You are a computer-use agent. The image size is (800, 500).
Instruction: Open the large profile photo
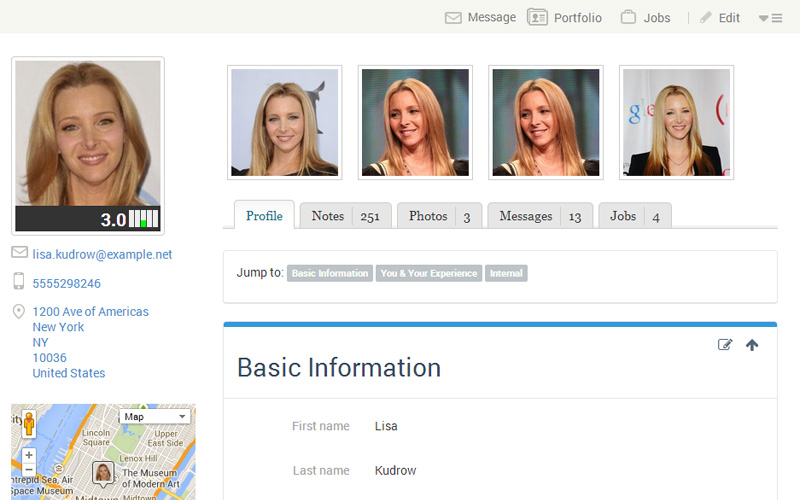coord(88,133)
